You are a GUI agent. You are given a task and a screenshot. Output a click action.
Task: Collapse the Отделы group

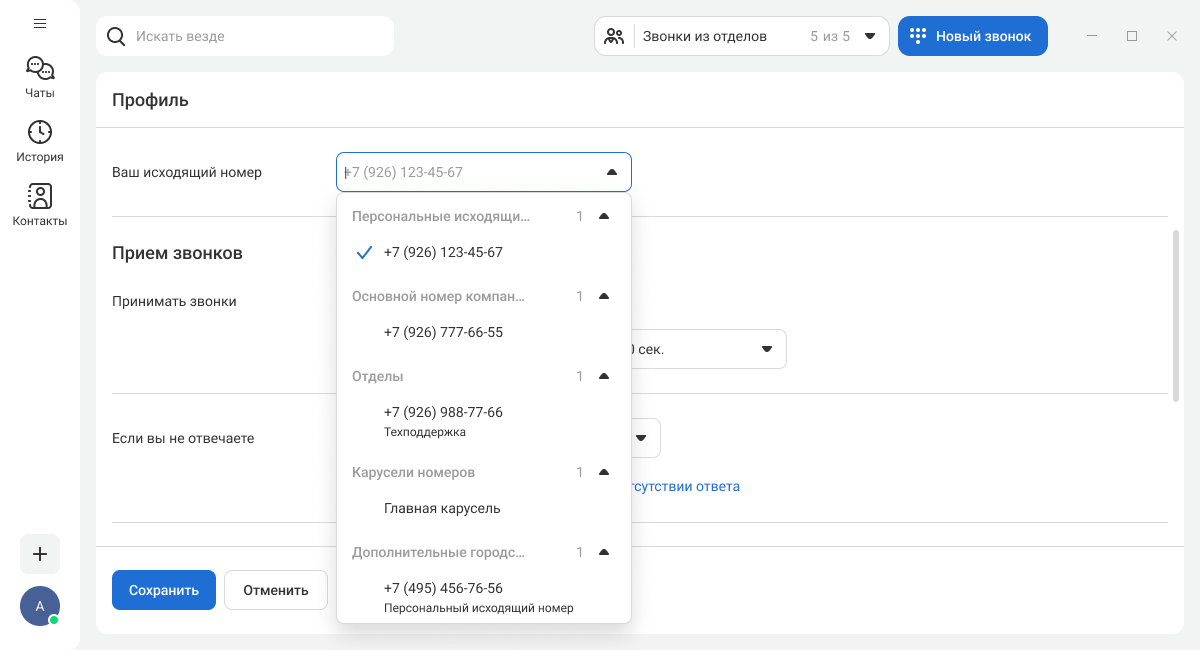click(x=603, y=376)
